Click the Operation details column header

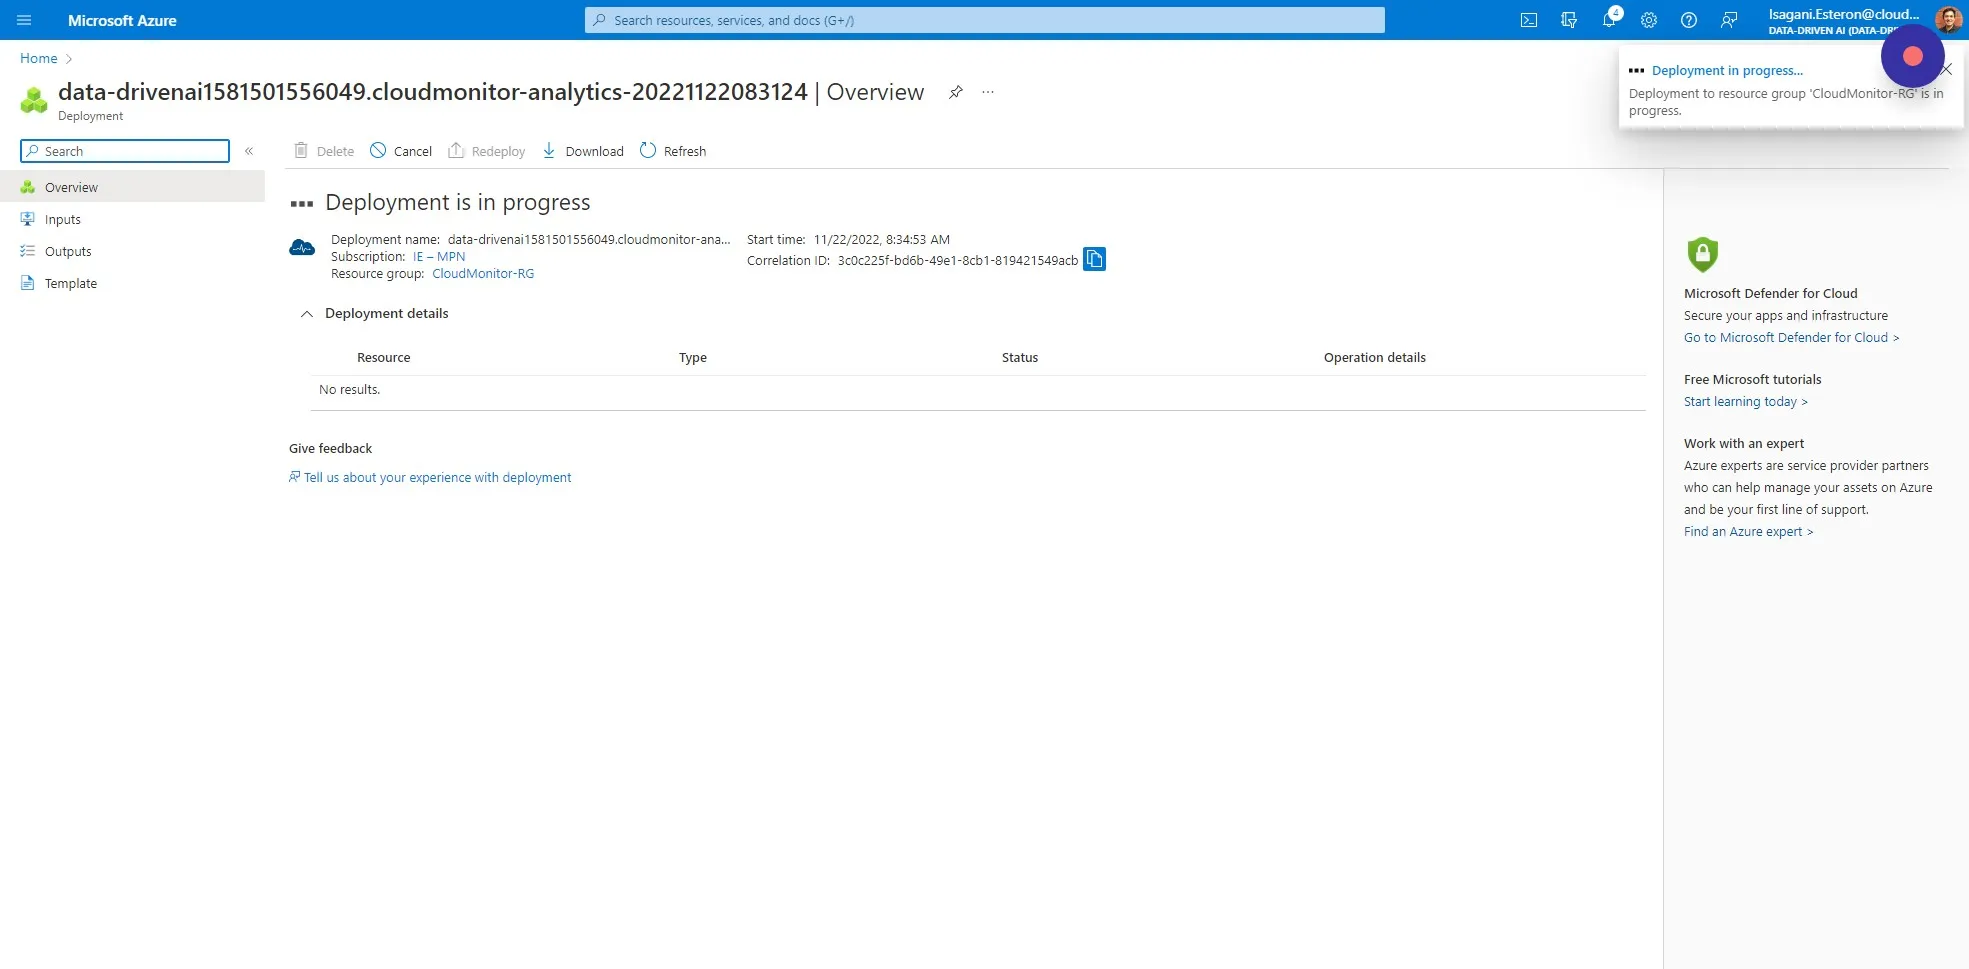[1375, 357]
